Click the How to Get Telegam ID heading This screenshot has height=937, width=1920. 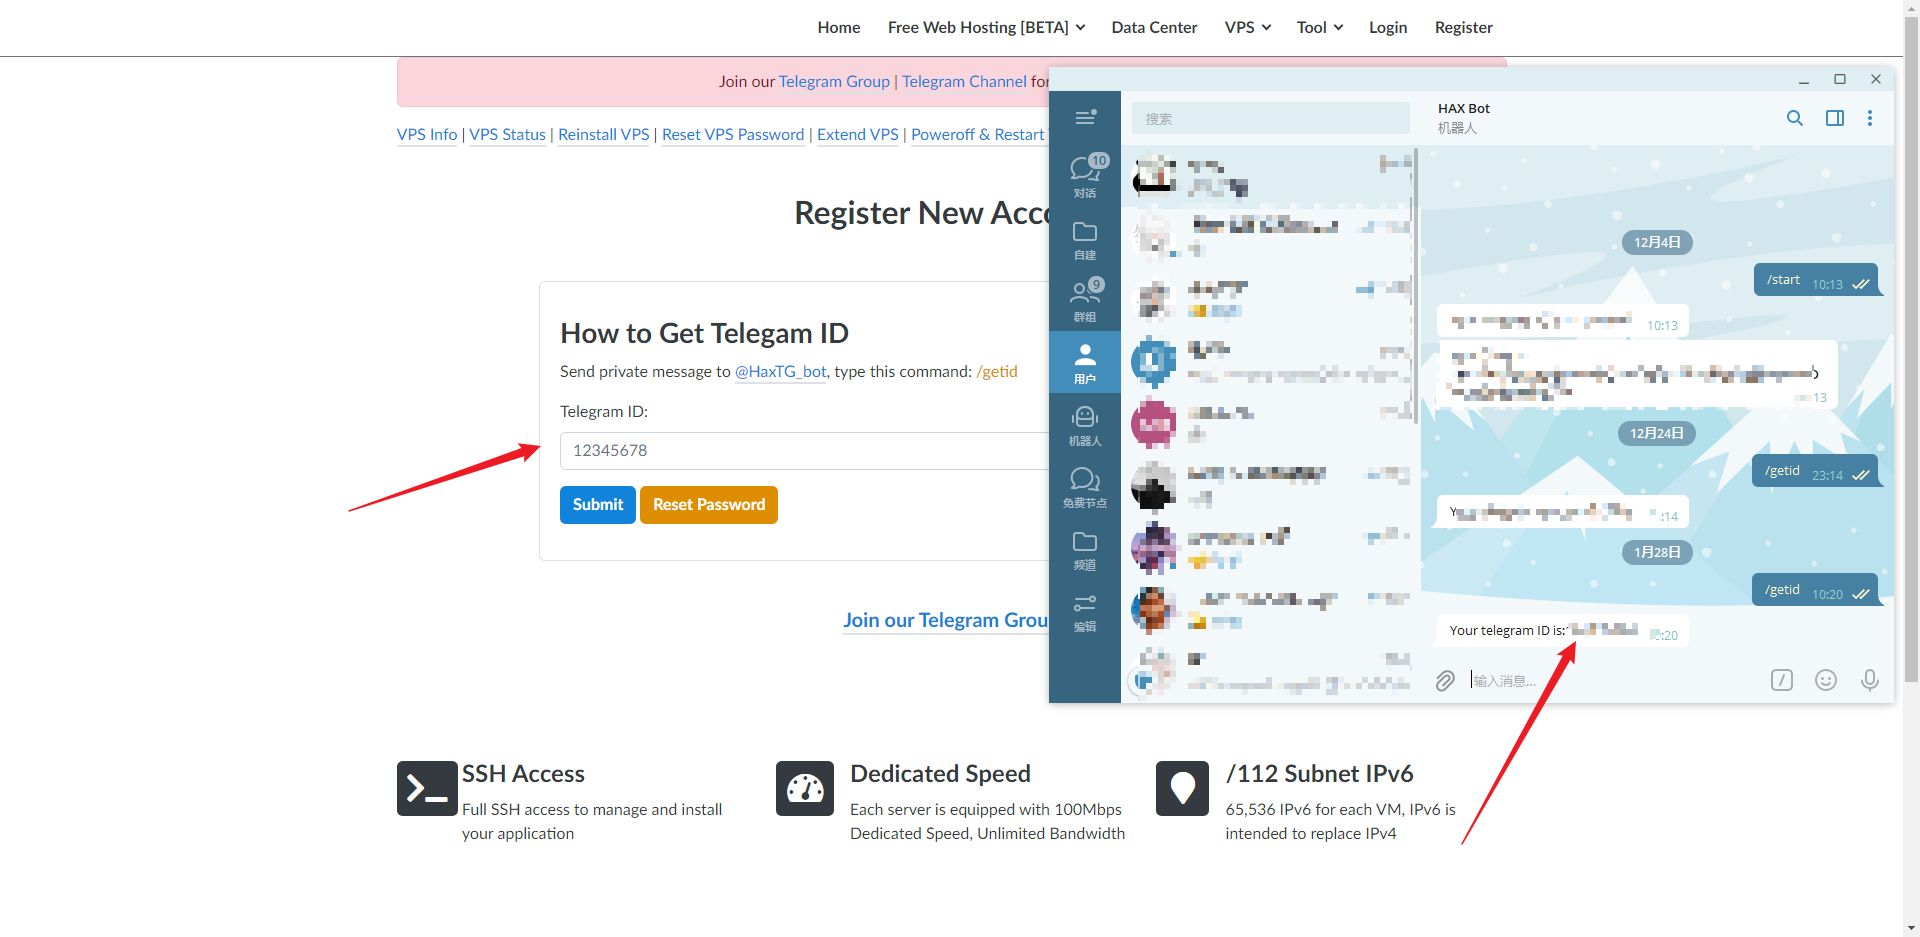[x=704, y=333]
